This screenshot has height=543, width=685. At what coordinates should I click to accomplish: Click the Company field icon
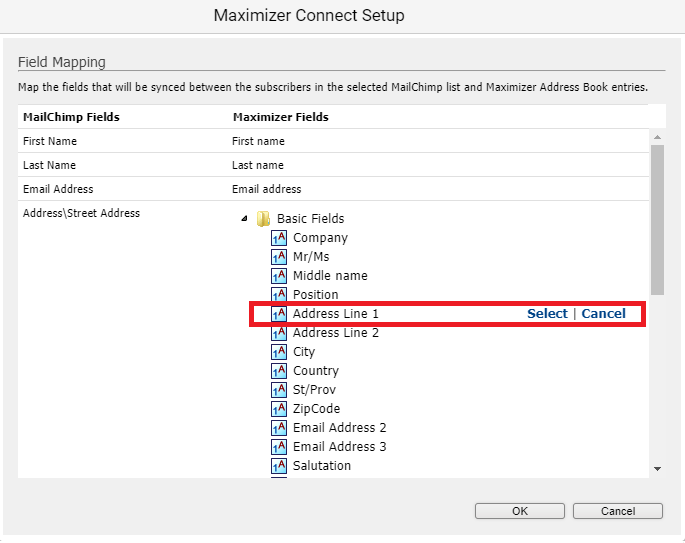pyautogui.click(x=279, y=238)
